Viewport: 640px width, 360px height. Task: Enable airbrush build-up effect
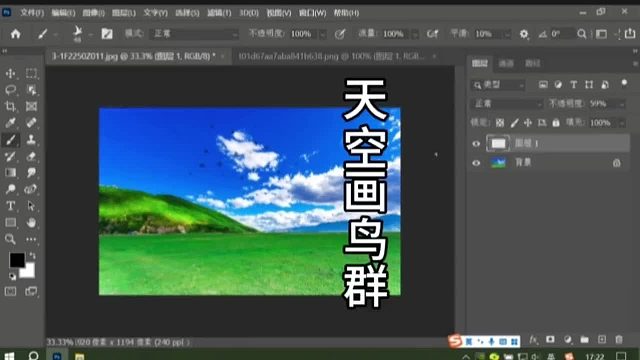(432, 34)
